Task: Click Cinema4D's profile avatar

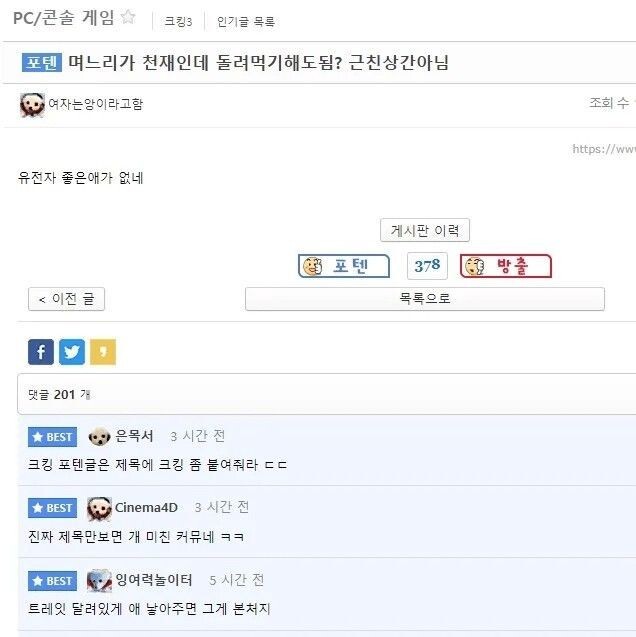Action: (99, 508)
